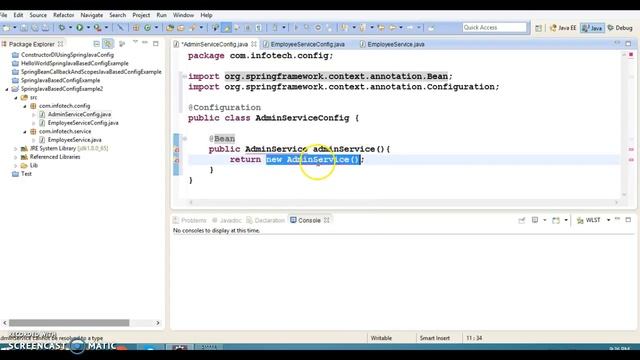Toggle Mark Occurrences toolbar button

click(226, 28)
